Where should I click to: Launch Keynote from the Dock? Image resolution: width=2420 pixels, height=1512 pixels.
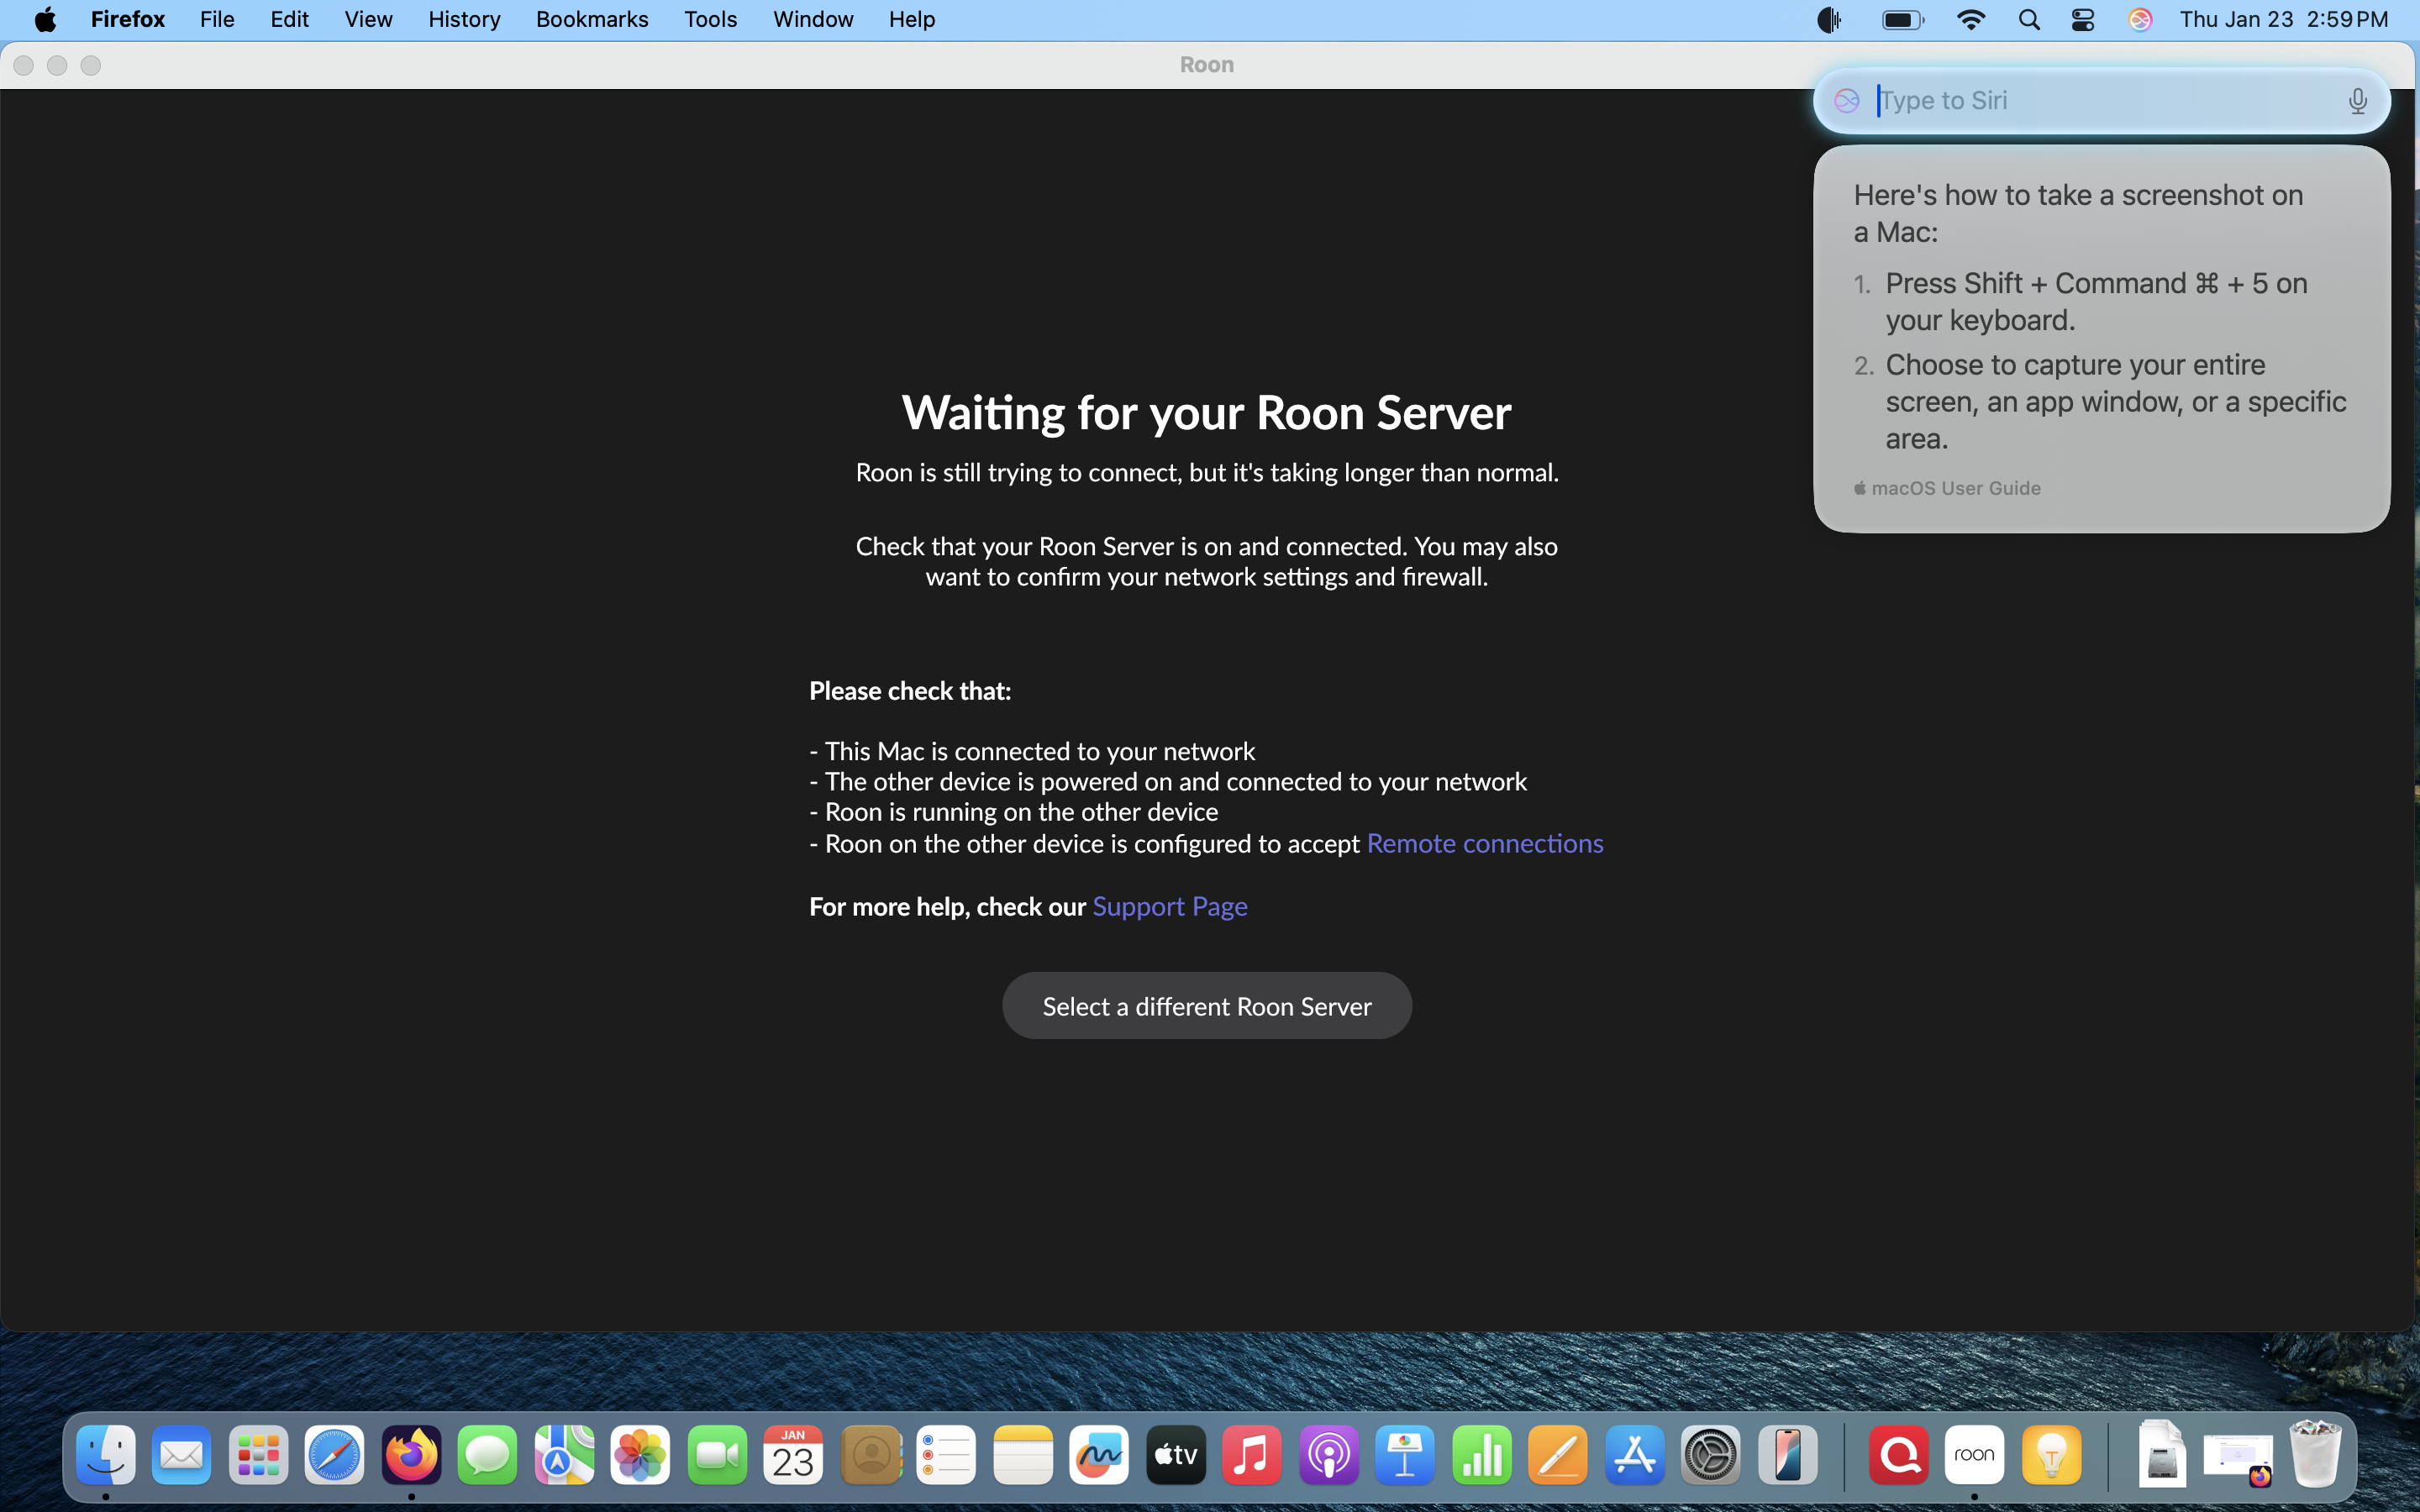point(1405,1454)
